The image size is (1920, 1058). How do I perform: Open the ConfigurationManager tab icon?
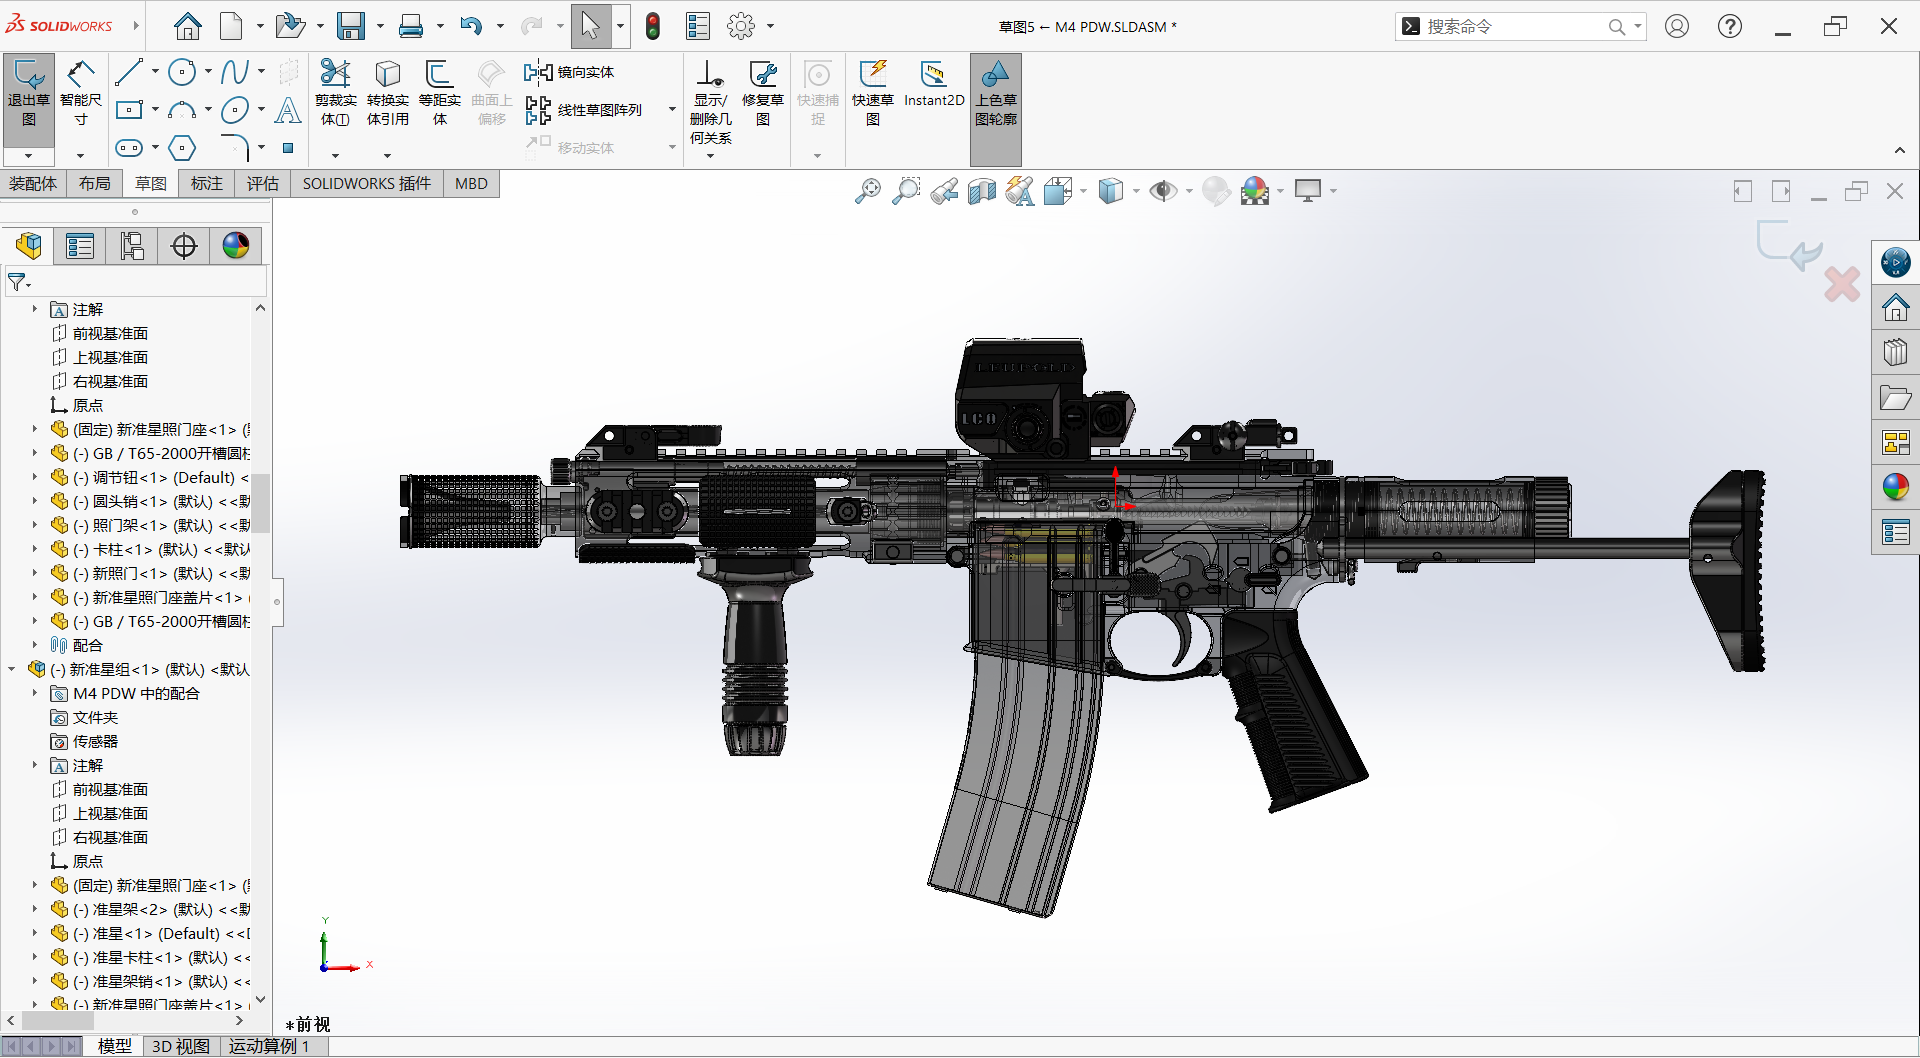coord(132,246)
